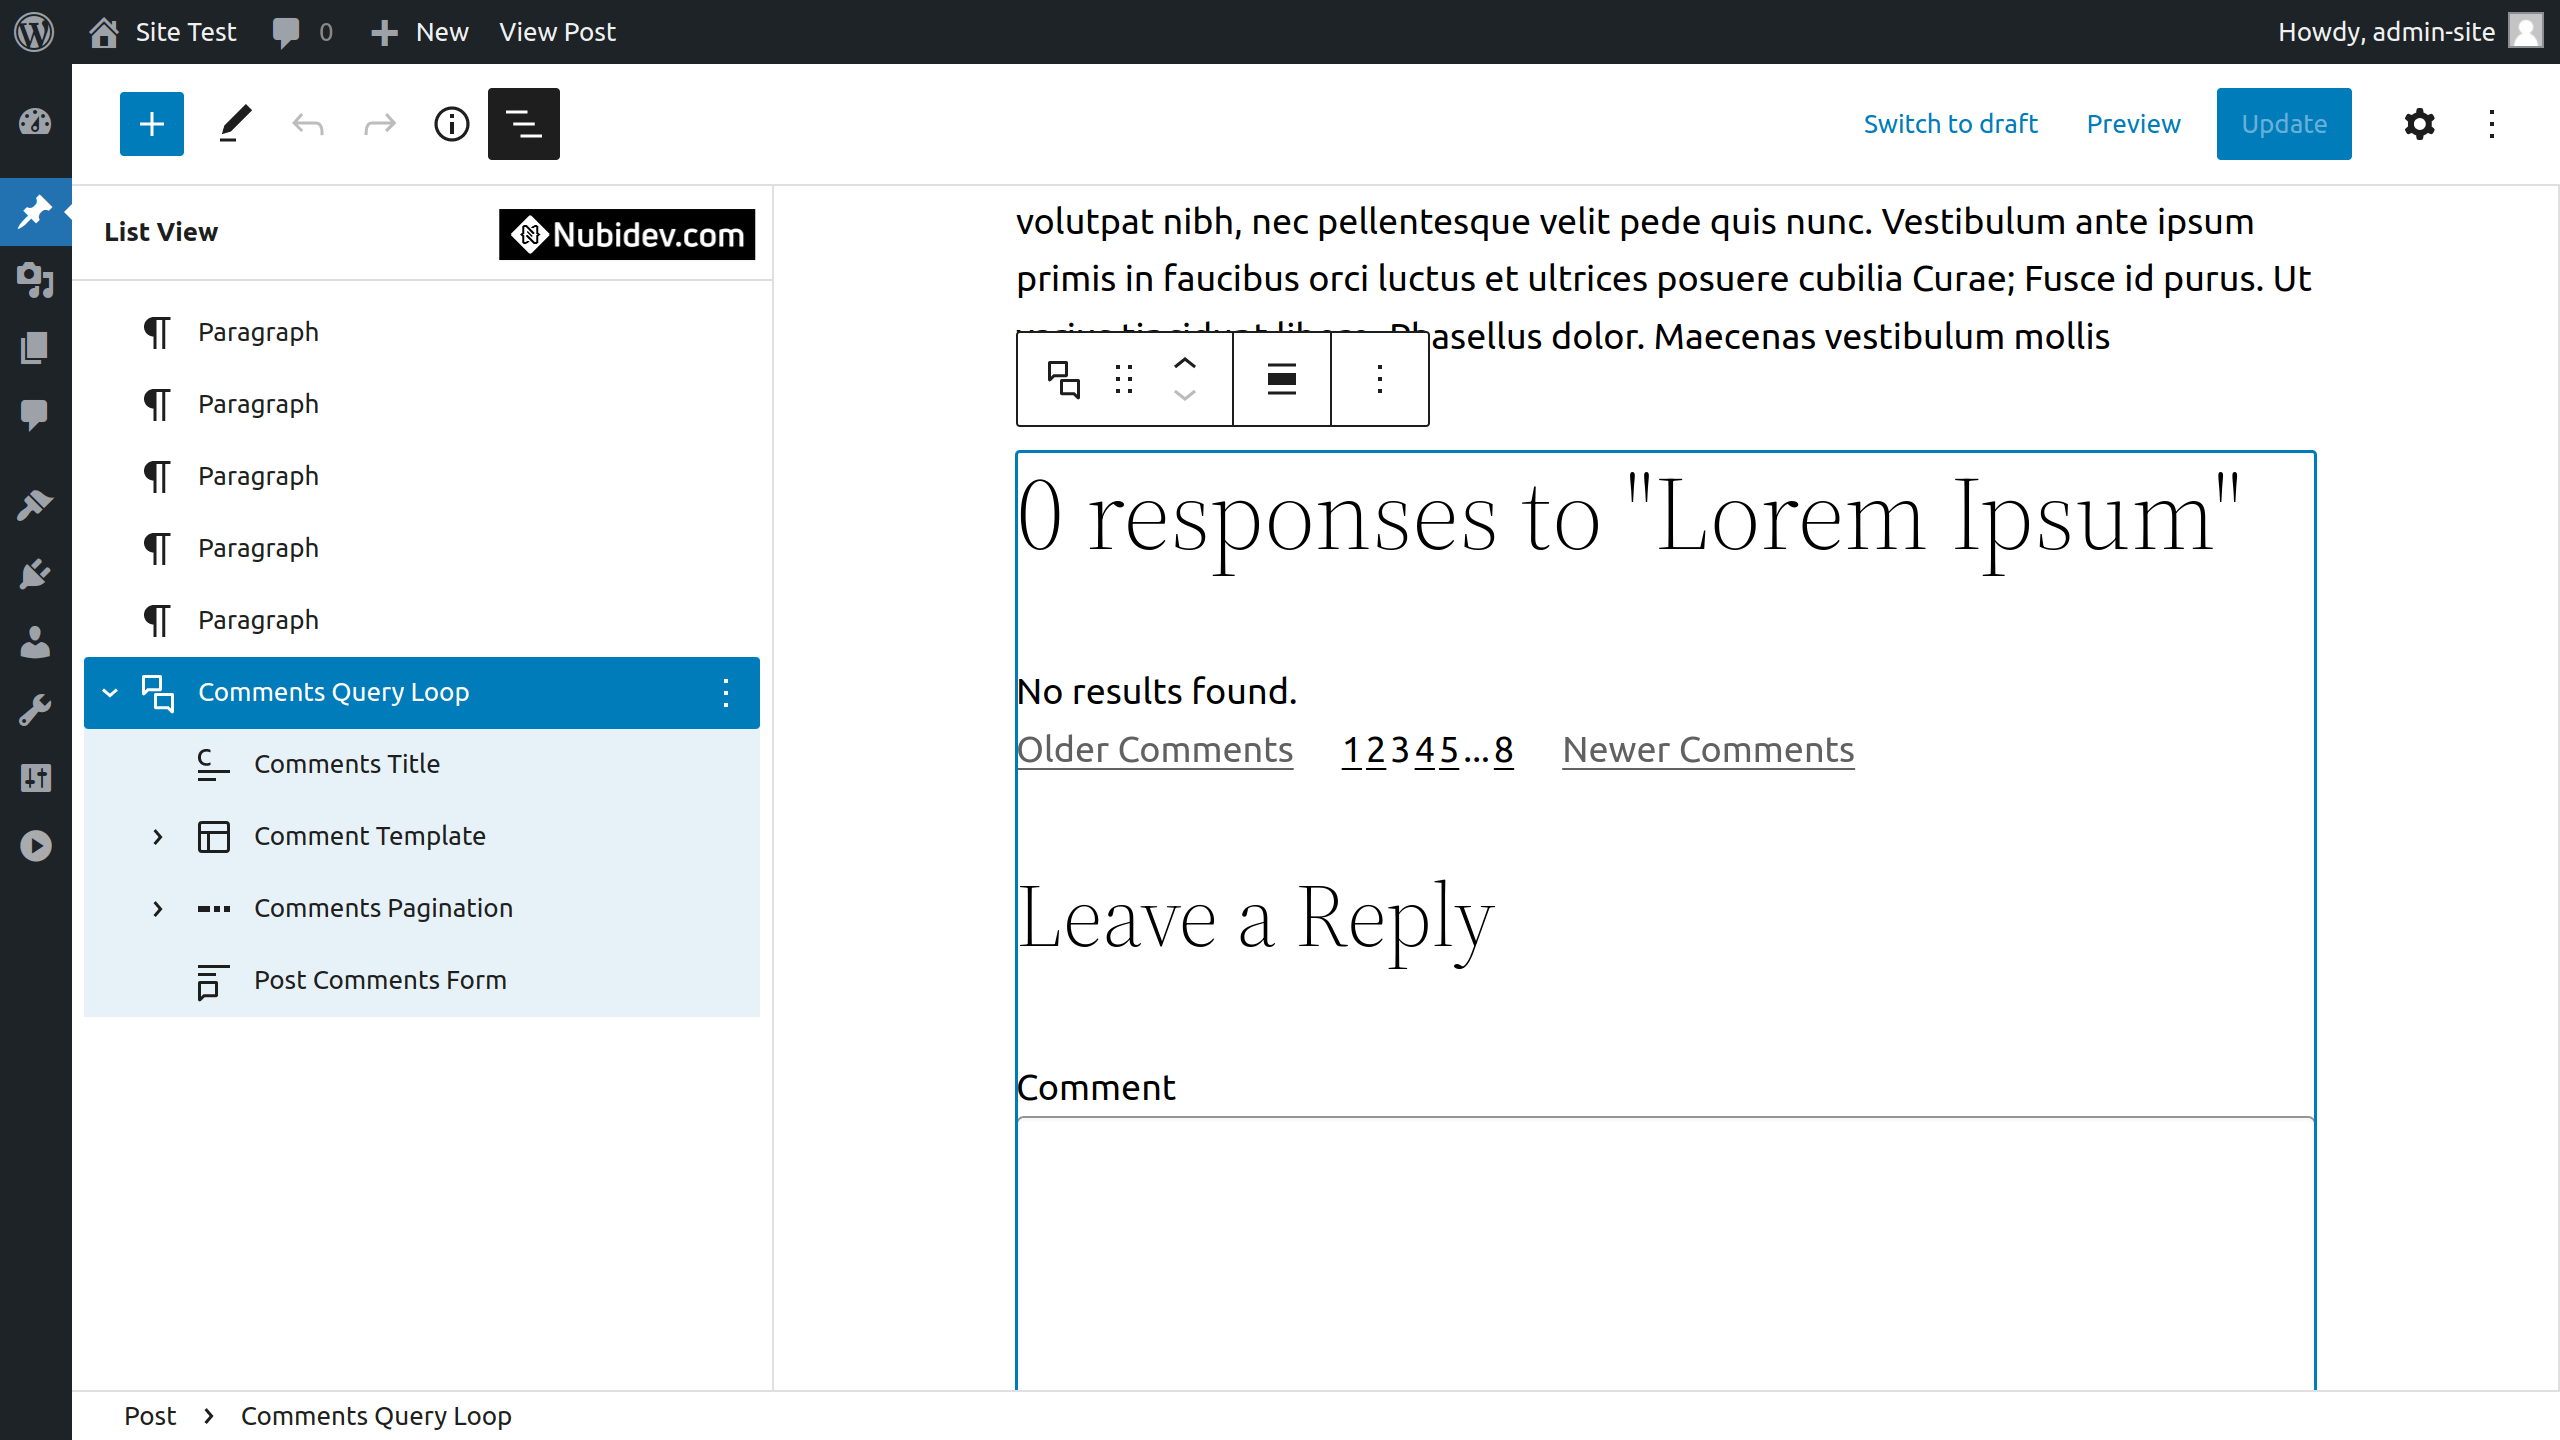Click the Update button

[x=2283, y=124]
